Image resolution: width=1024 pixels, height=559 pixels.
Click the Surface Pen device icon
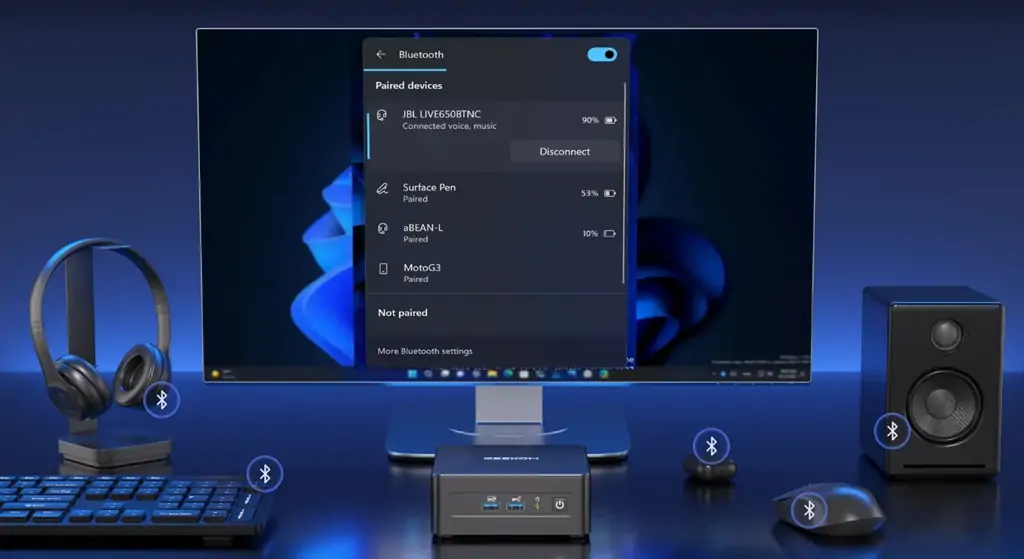click(382, 189)
